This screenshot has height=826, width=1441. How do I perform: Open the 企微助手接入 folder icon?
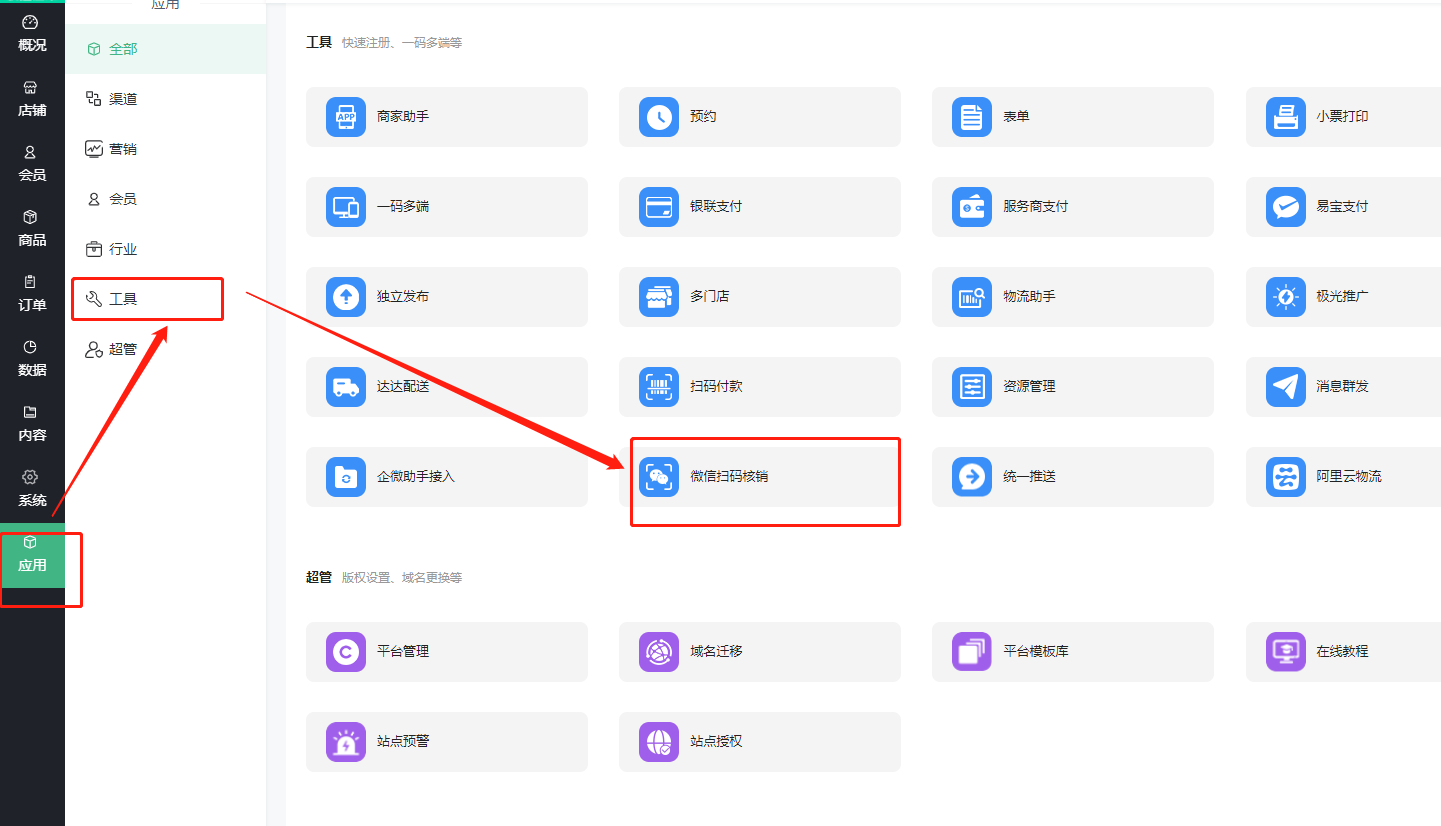click(346, 477)
